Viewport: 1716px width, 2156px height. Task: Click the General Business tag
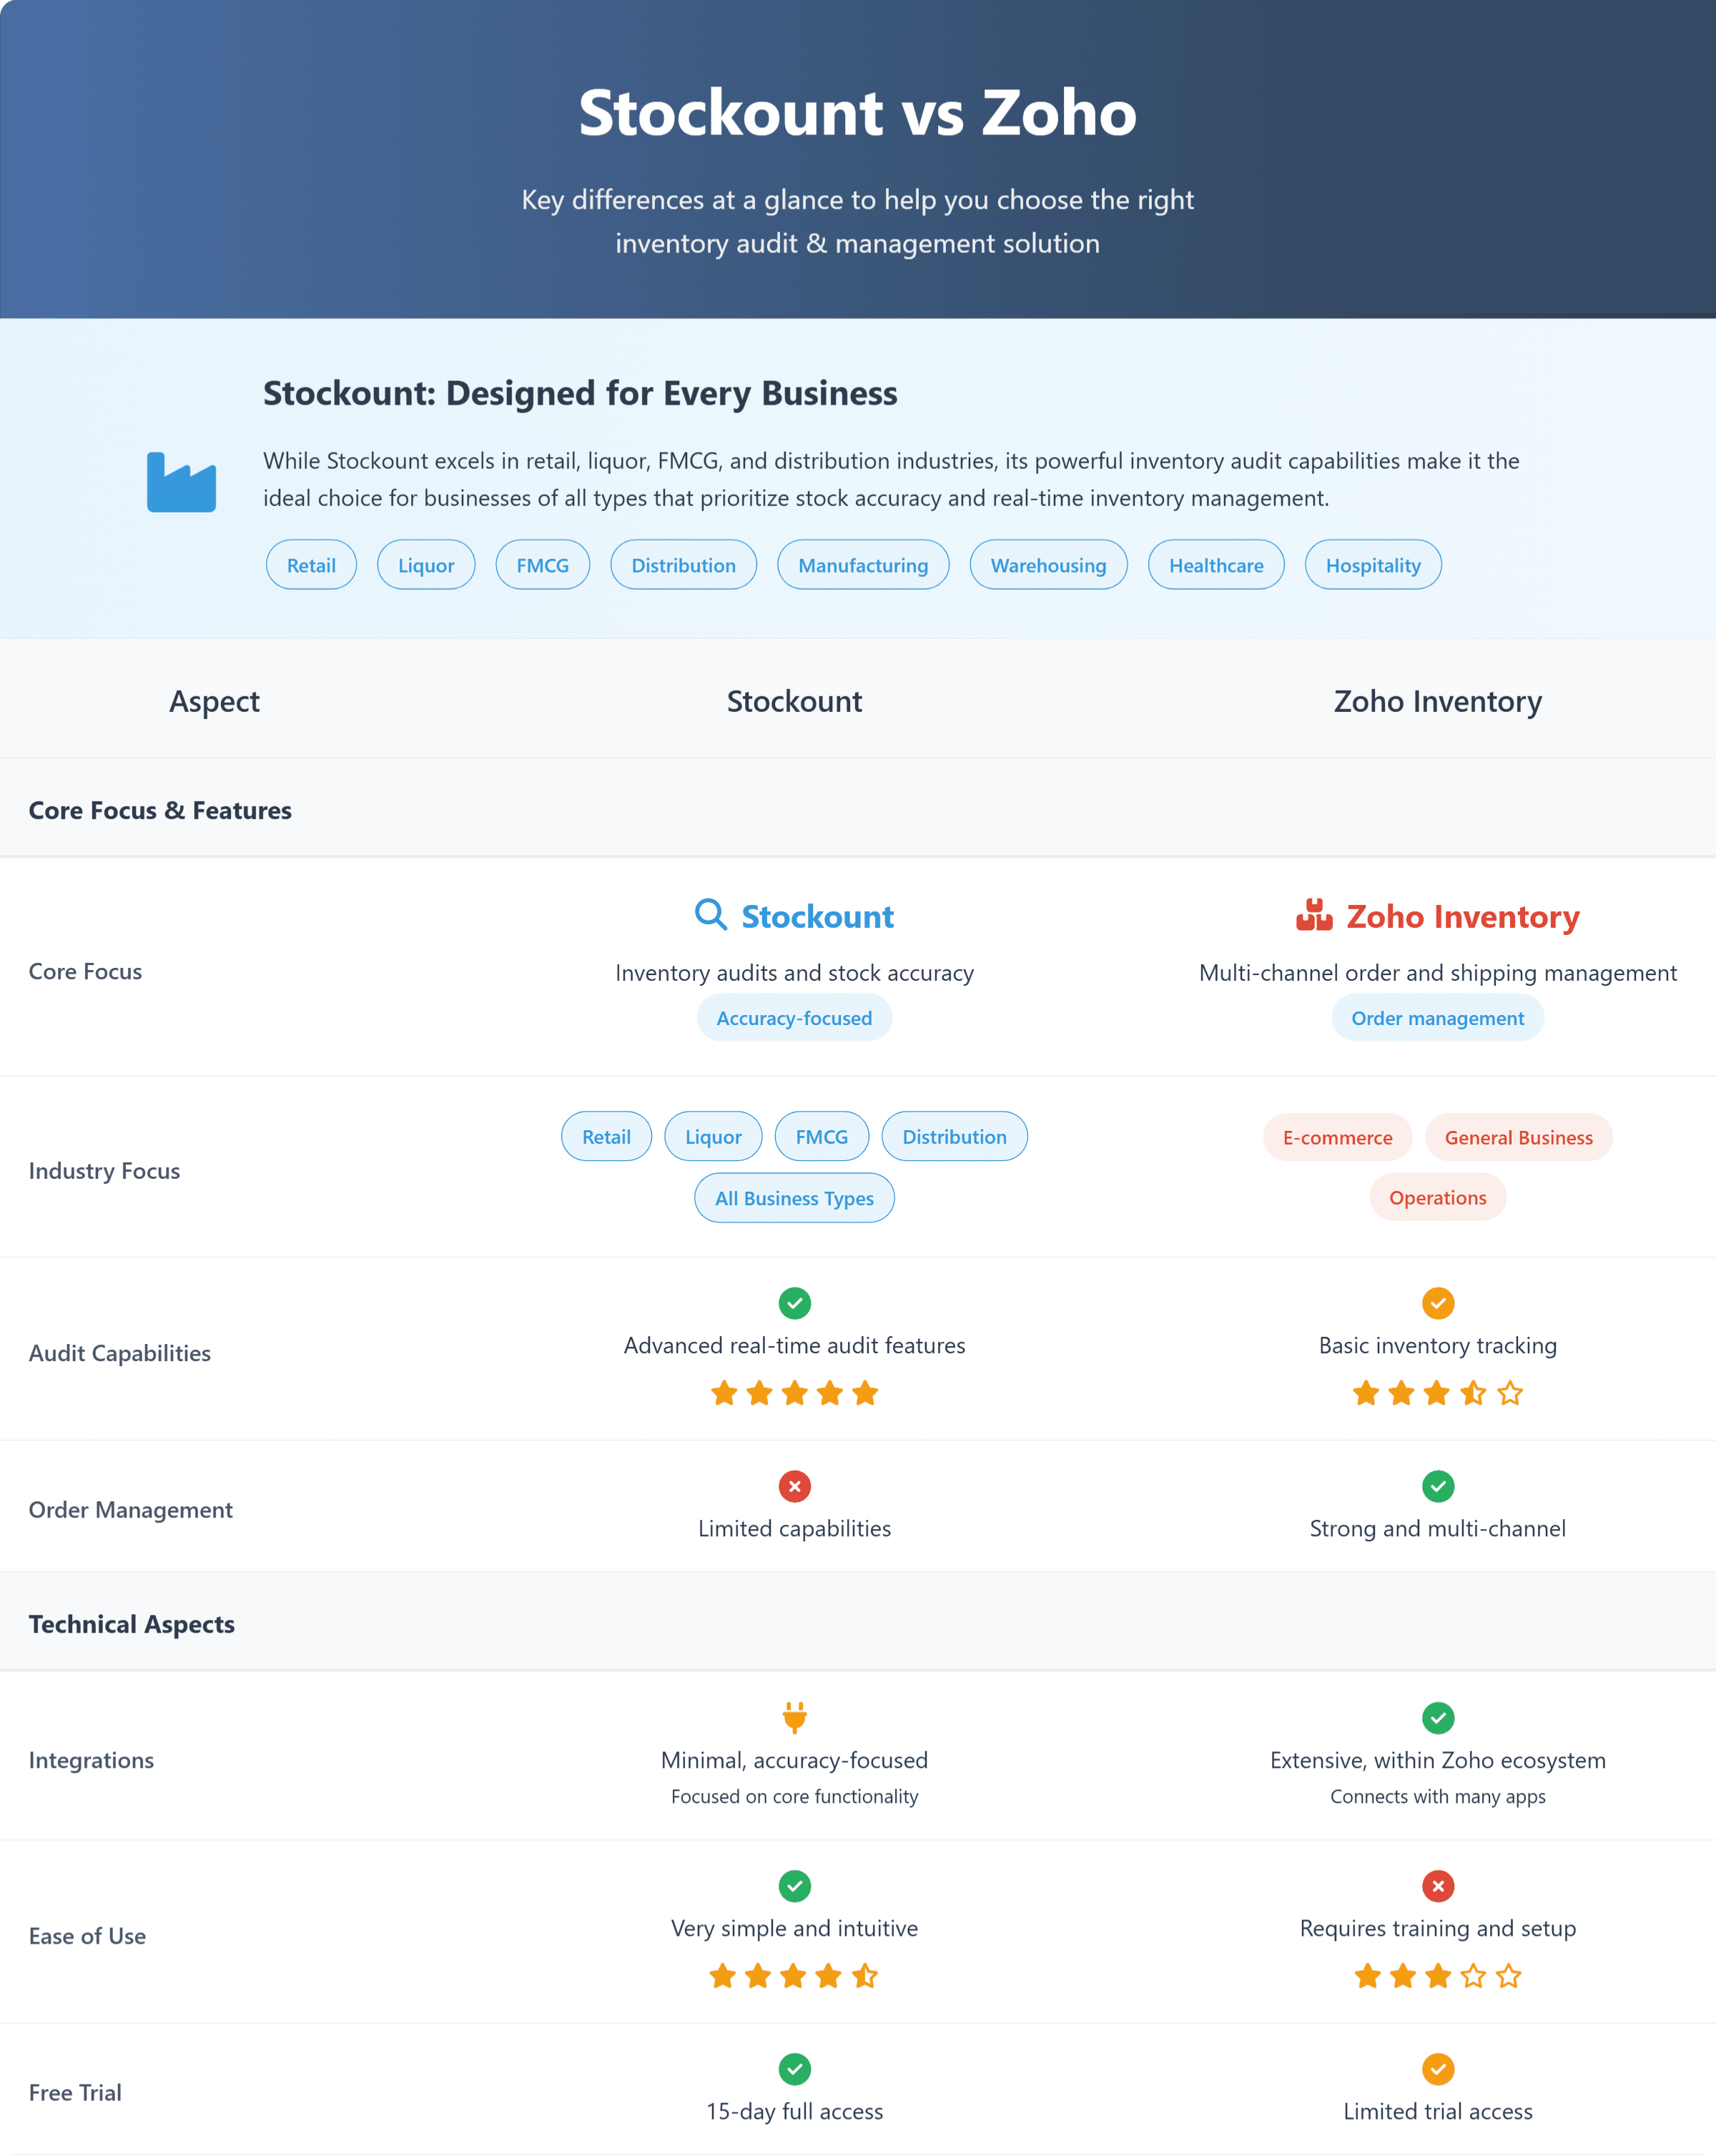pos(1519,1137)
